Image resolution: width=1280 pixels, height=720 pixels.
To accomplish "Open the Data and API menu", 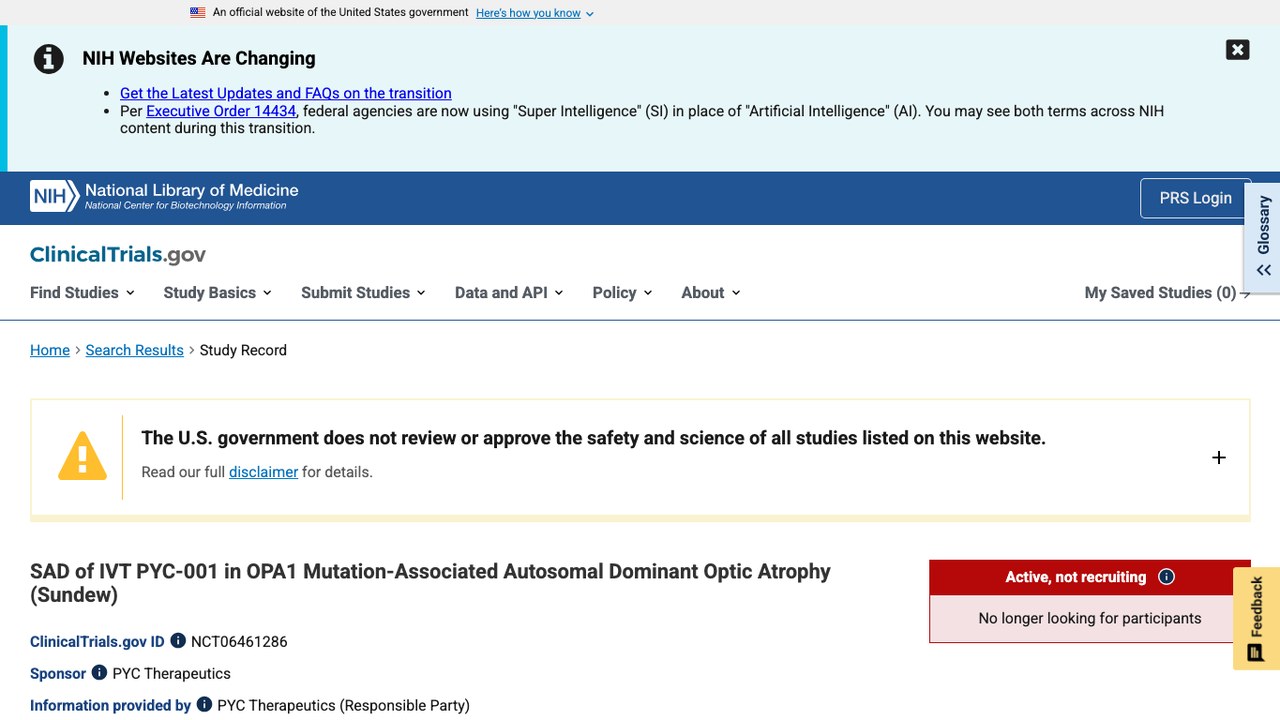I will [509, 293].
